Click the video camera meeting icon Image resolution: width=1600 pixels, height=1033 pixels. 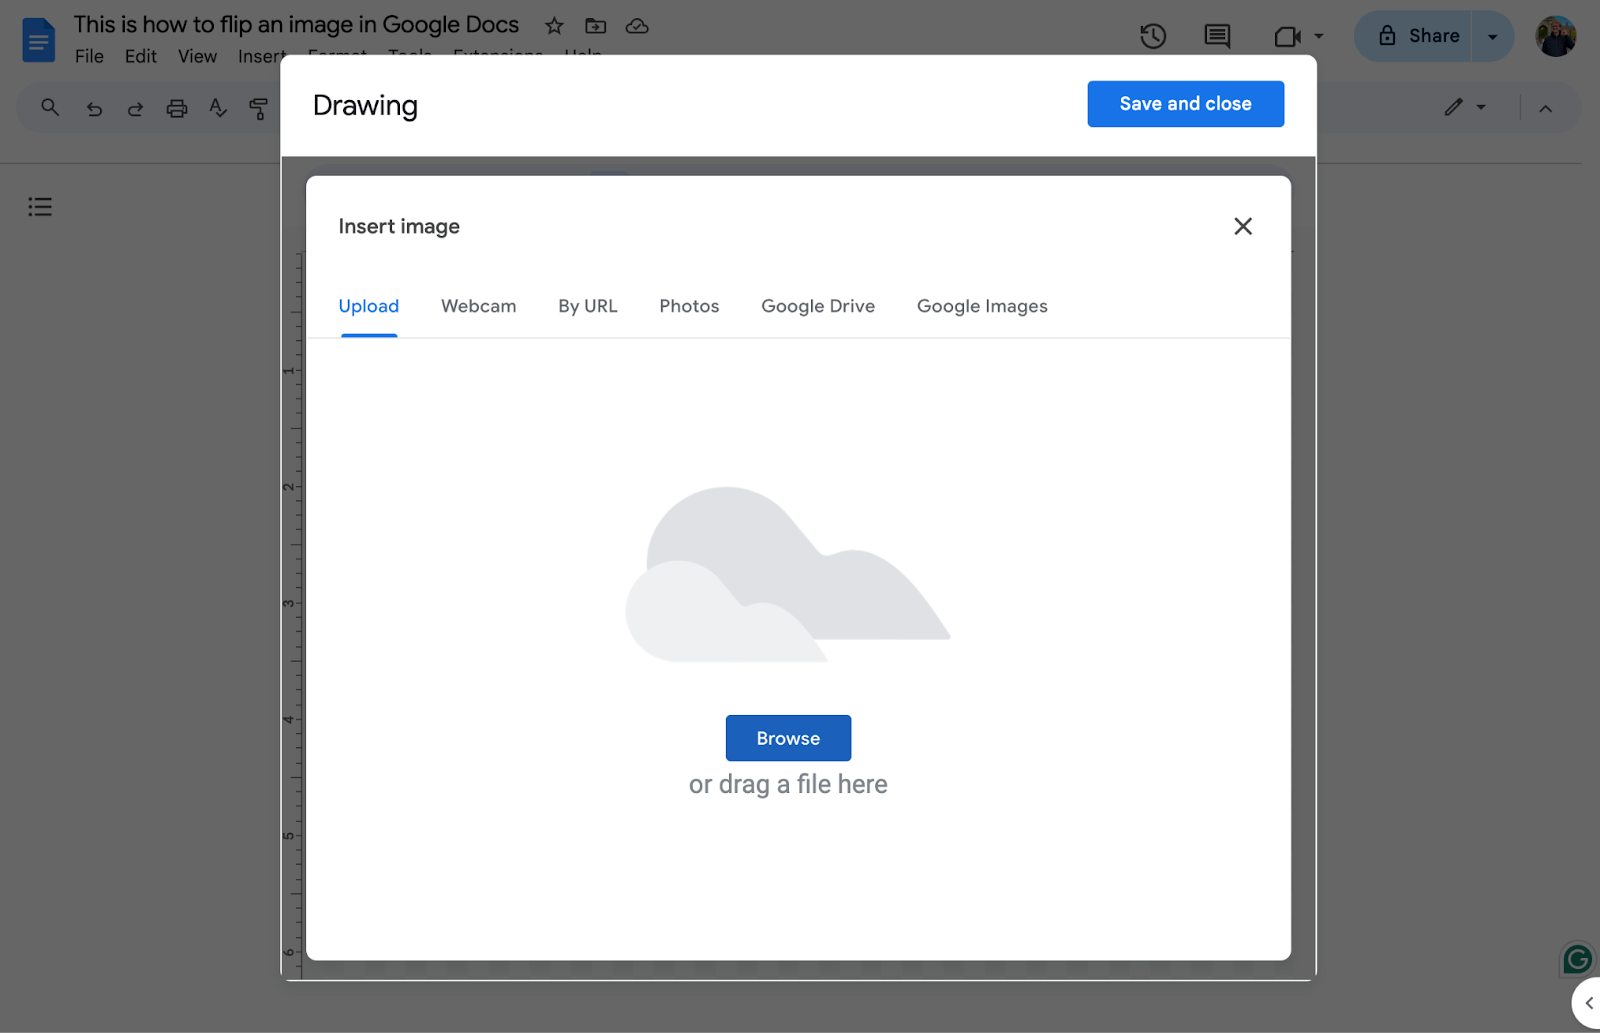(1287, 37)
